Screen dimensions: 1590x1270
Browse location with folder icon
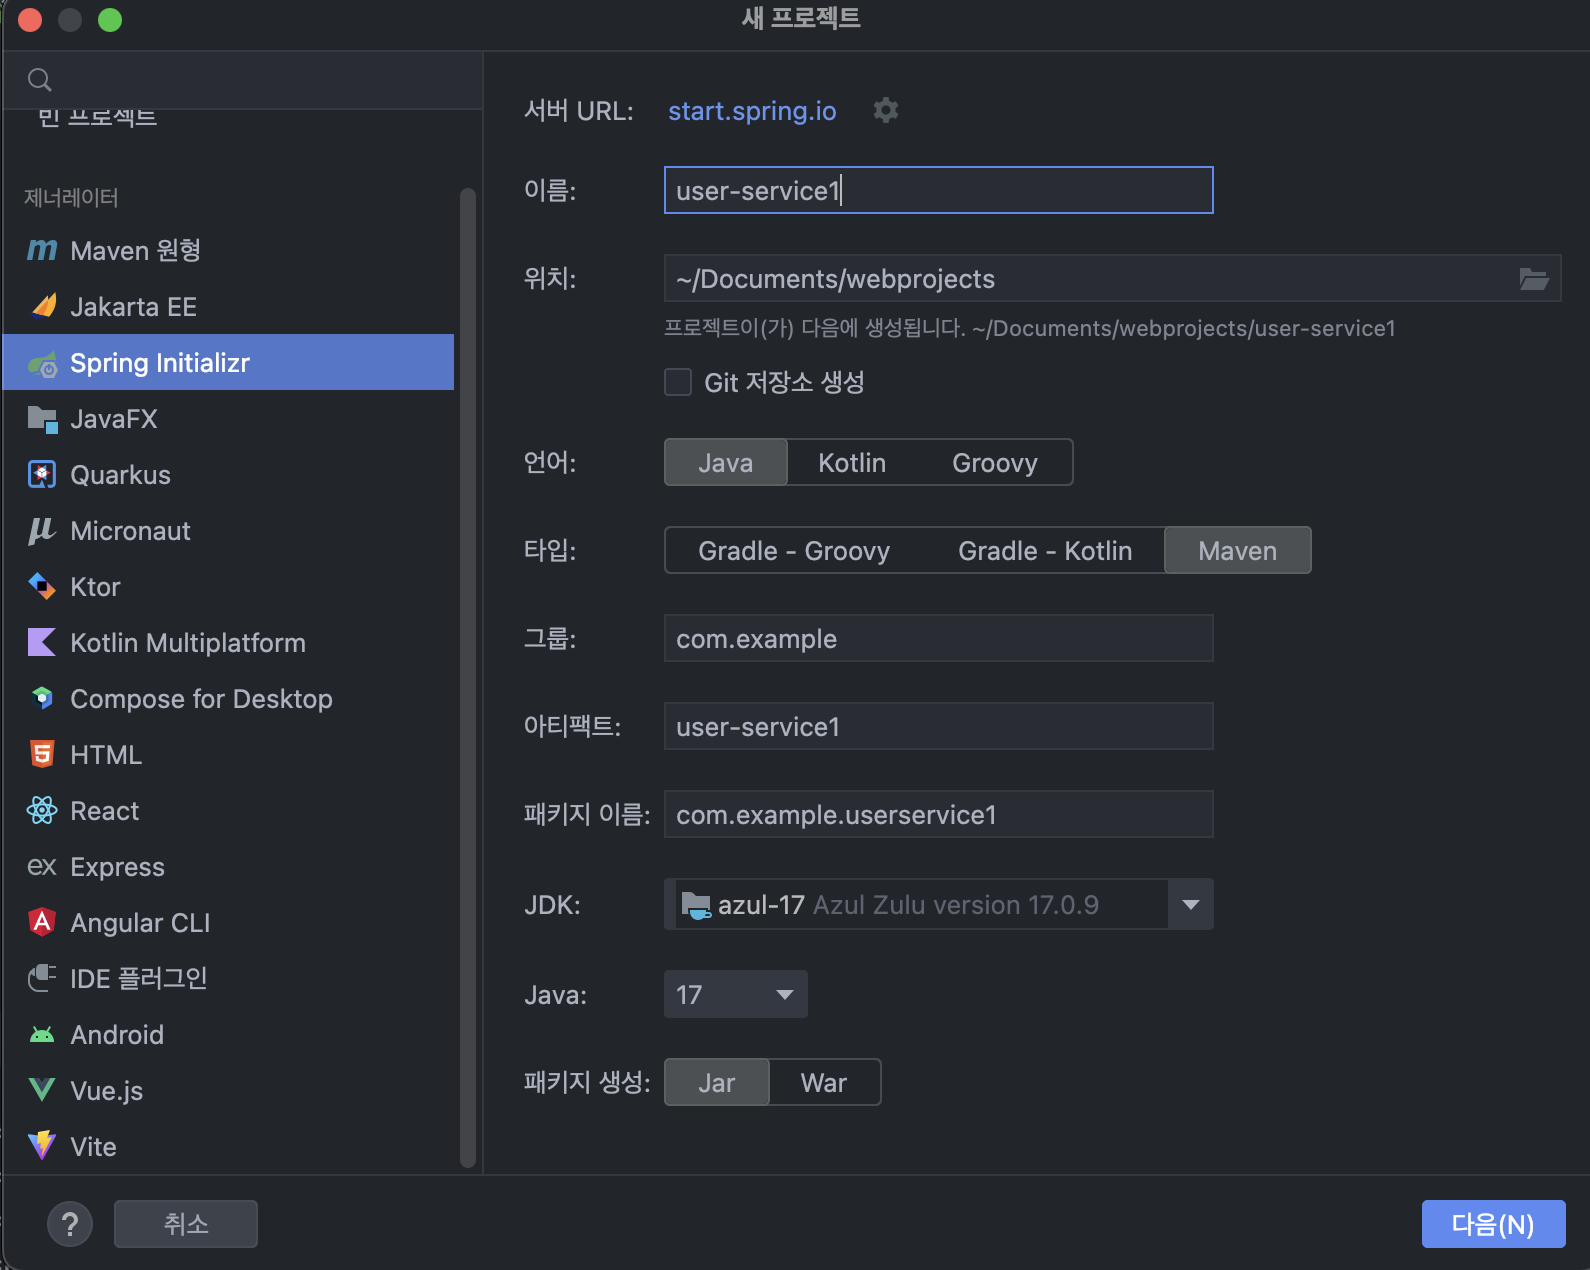point(1534,279)
